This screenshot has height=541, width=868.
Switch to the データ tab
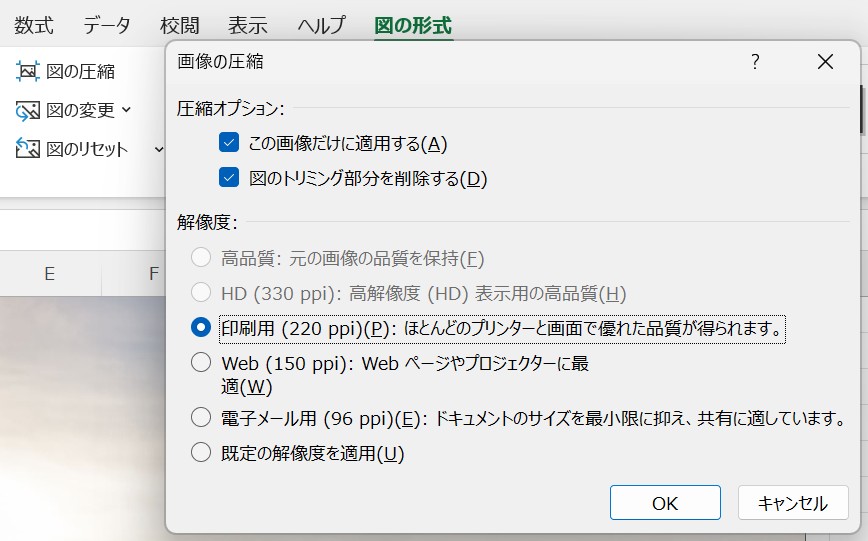107,24
